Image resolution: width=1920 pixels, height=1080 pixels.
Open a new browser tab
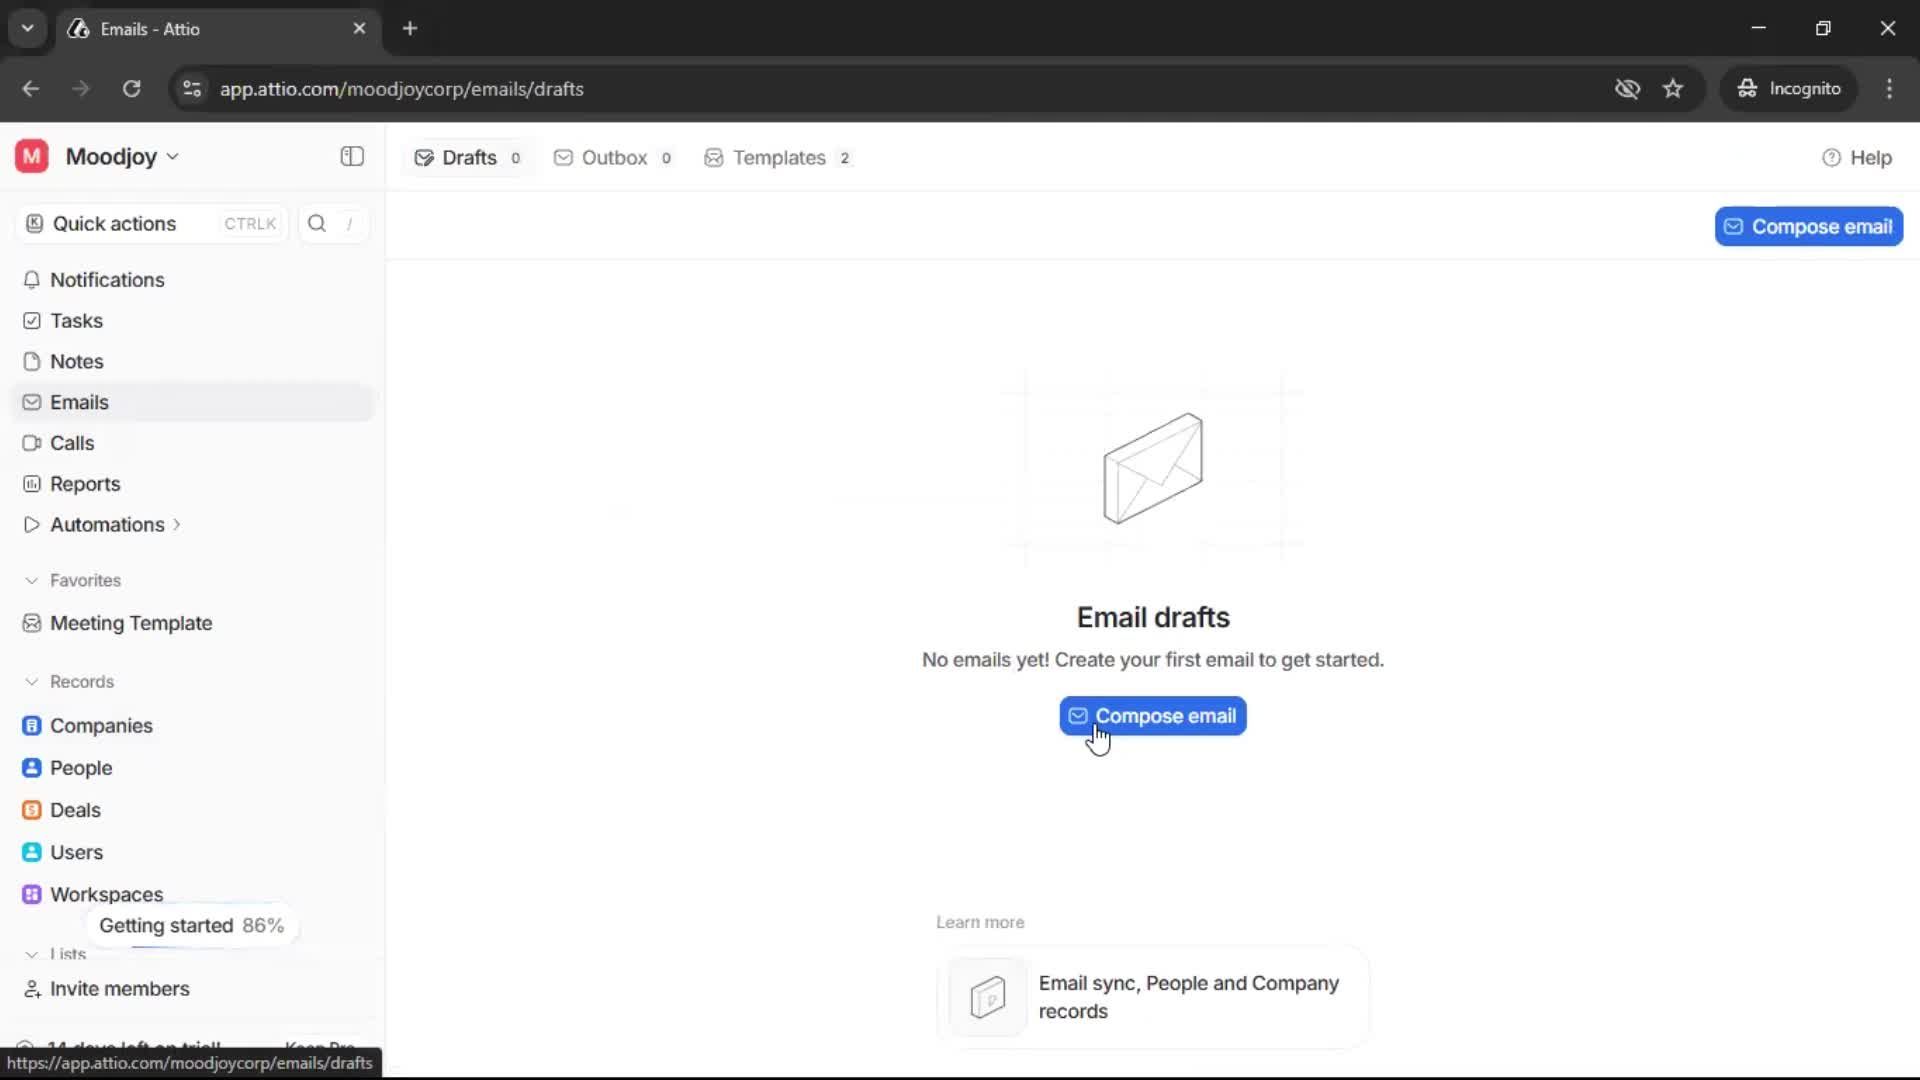tap(410, 29)
